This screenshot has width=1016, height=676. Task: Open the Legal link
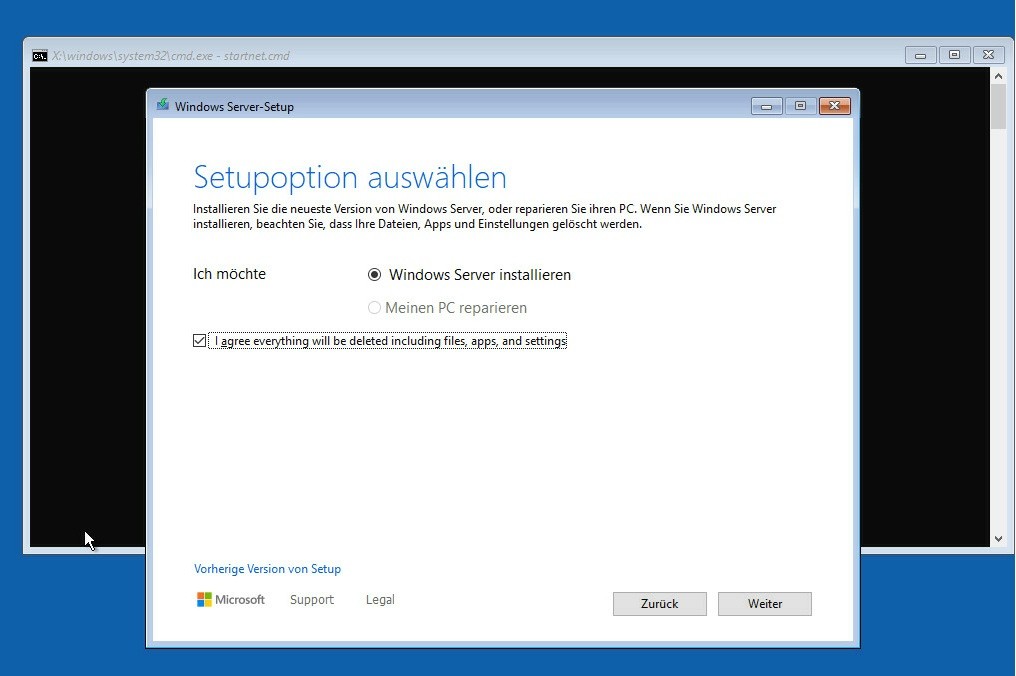click(x=380, y=600)
